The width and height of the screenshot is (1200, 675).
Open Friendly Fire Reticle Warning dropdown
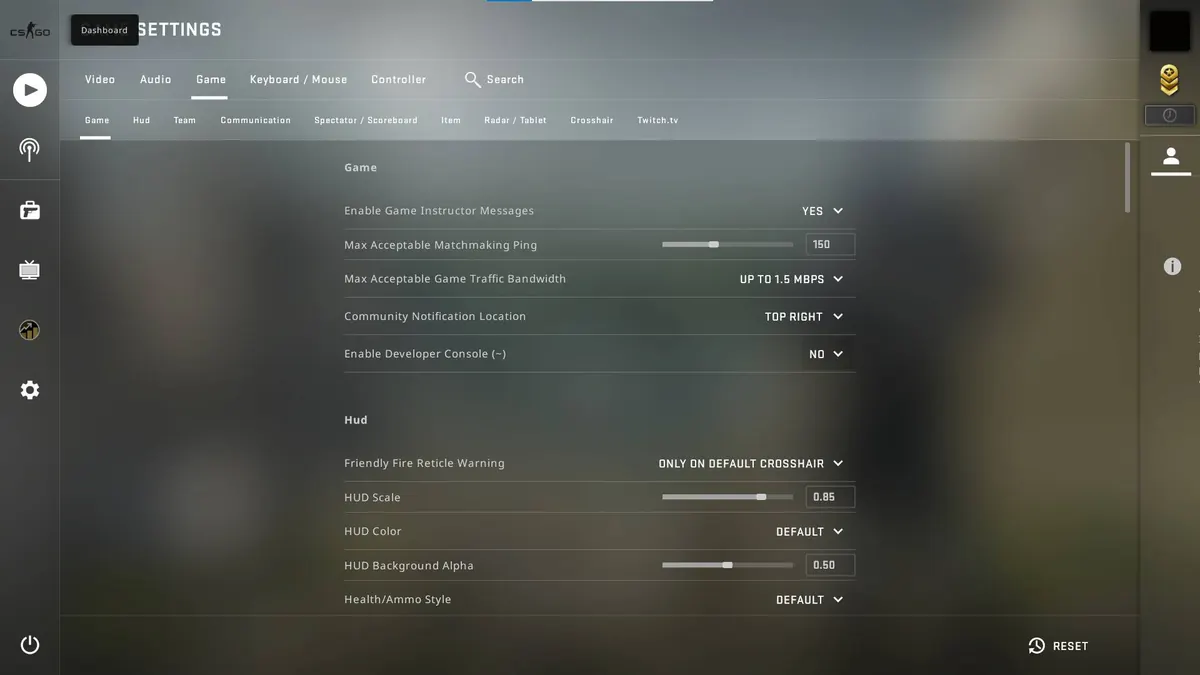751,464
